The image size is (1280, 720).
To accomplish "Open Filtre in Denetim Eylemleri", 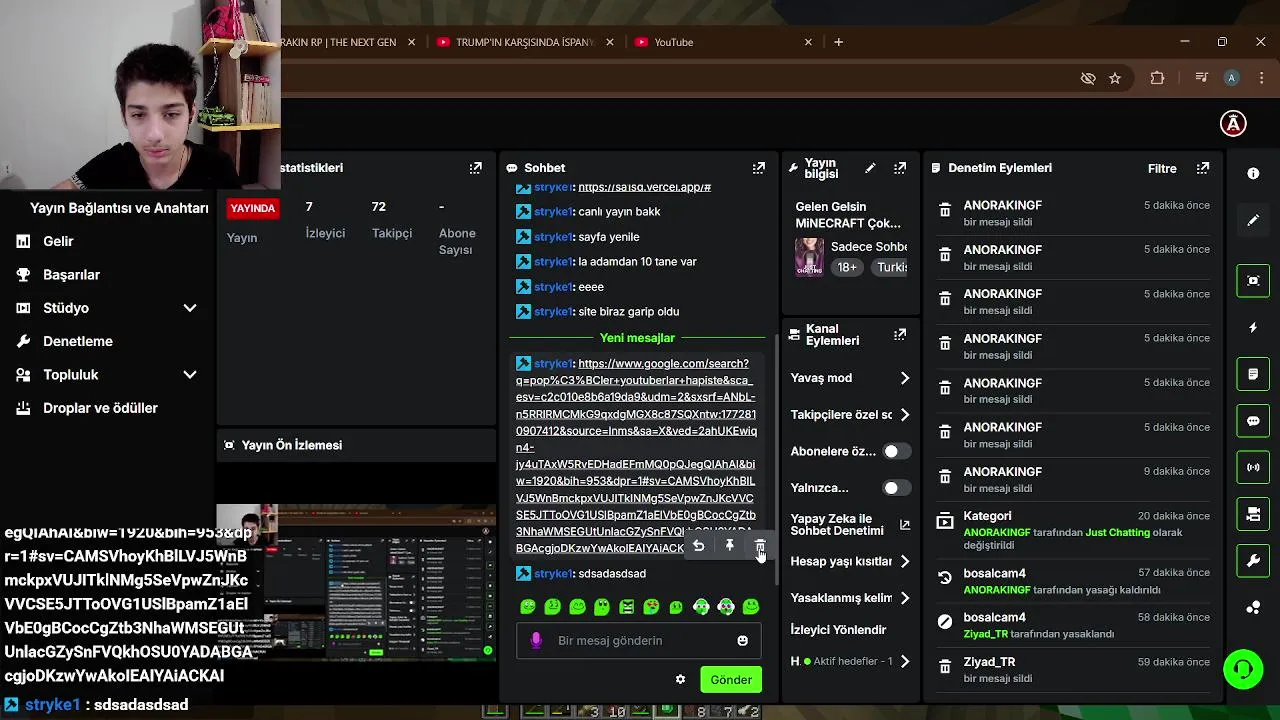I will [1162, 168].
